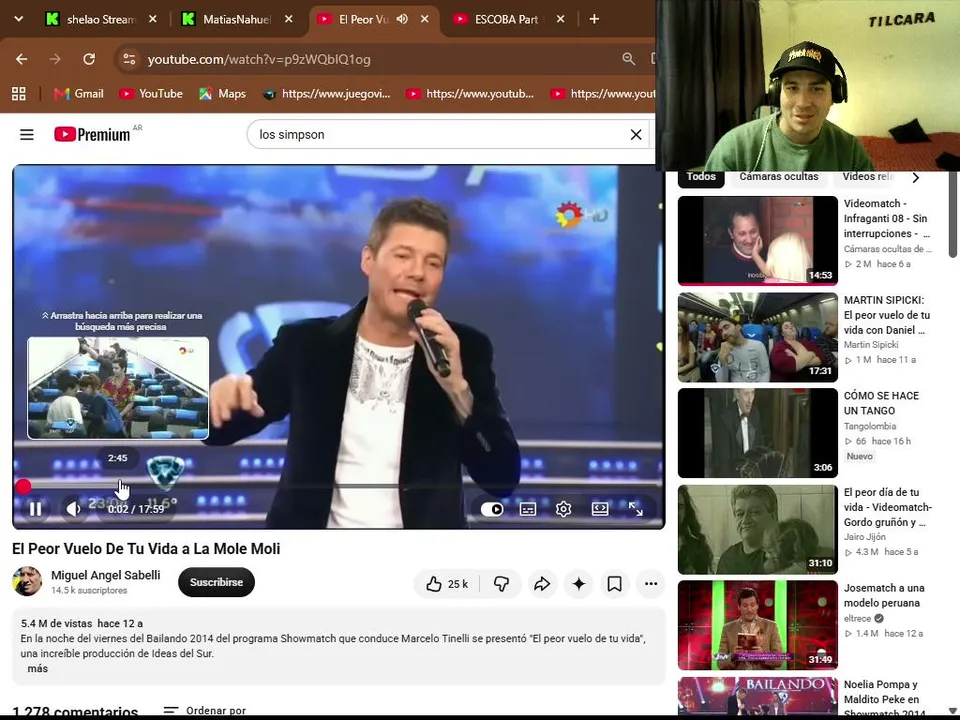Image resolution: width=960 pixels, height=720 pixels.
Task: Open 'Josematch a una modelo peruana' title
Action: [x=884, y=595]
